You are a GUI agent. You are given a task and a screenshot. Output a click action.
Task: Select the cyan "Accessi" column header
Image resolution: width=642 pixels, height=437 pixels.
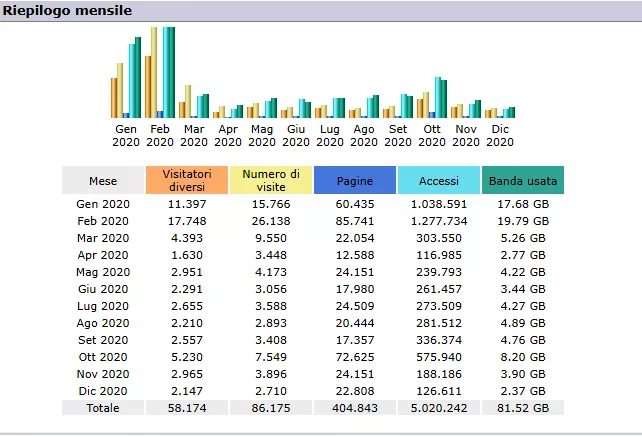pos(439,181)
